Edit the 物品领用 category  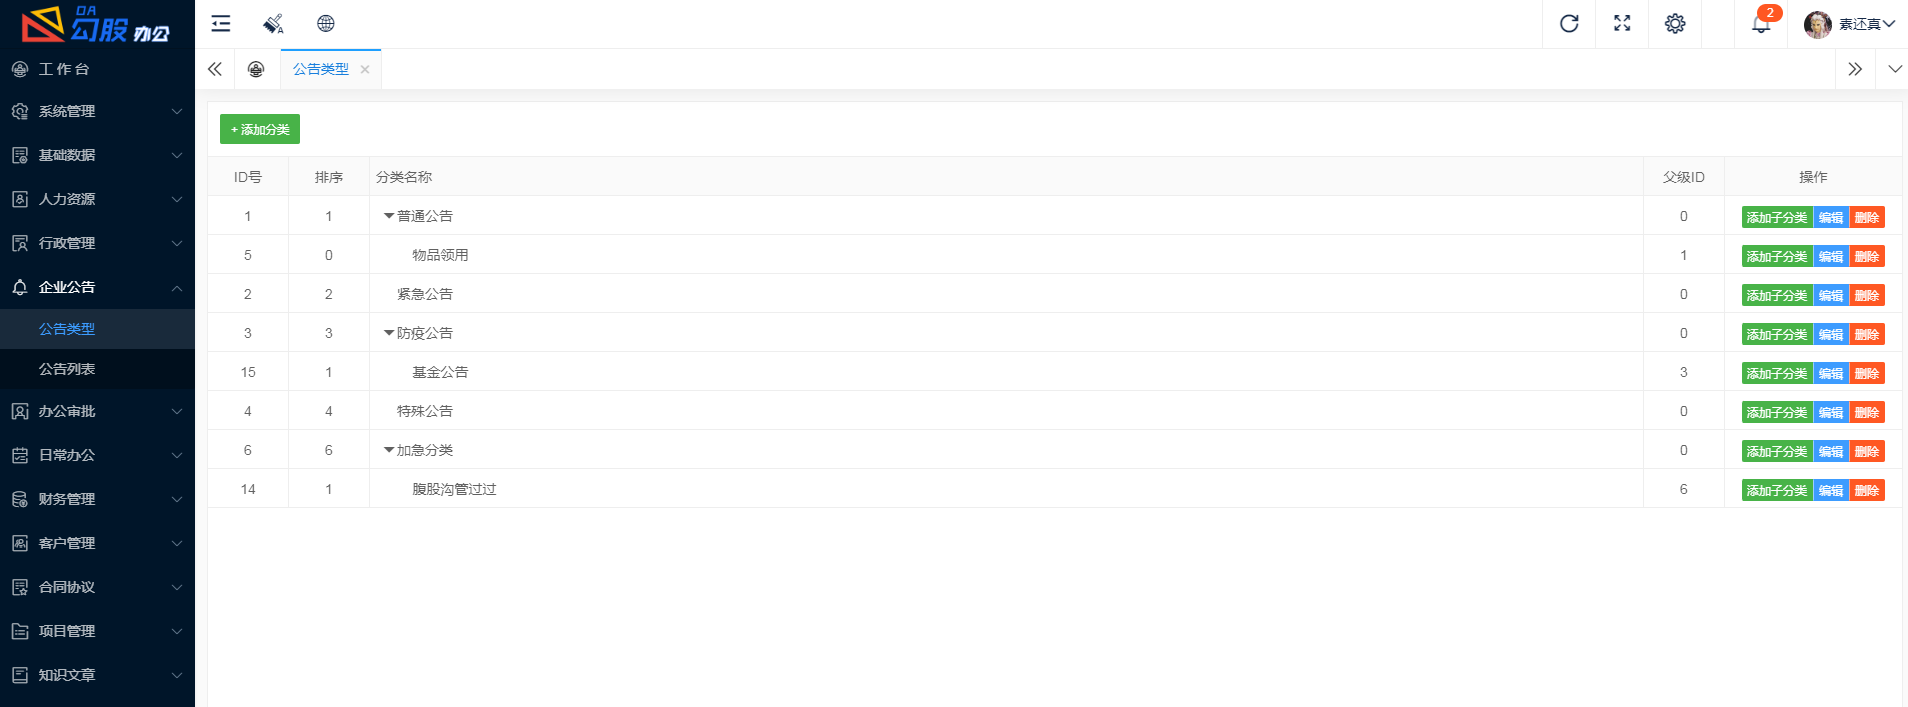click(1831, 256)
